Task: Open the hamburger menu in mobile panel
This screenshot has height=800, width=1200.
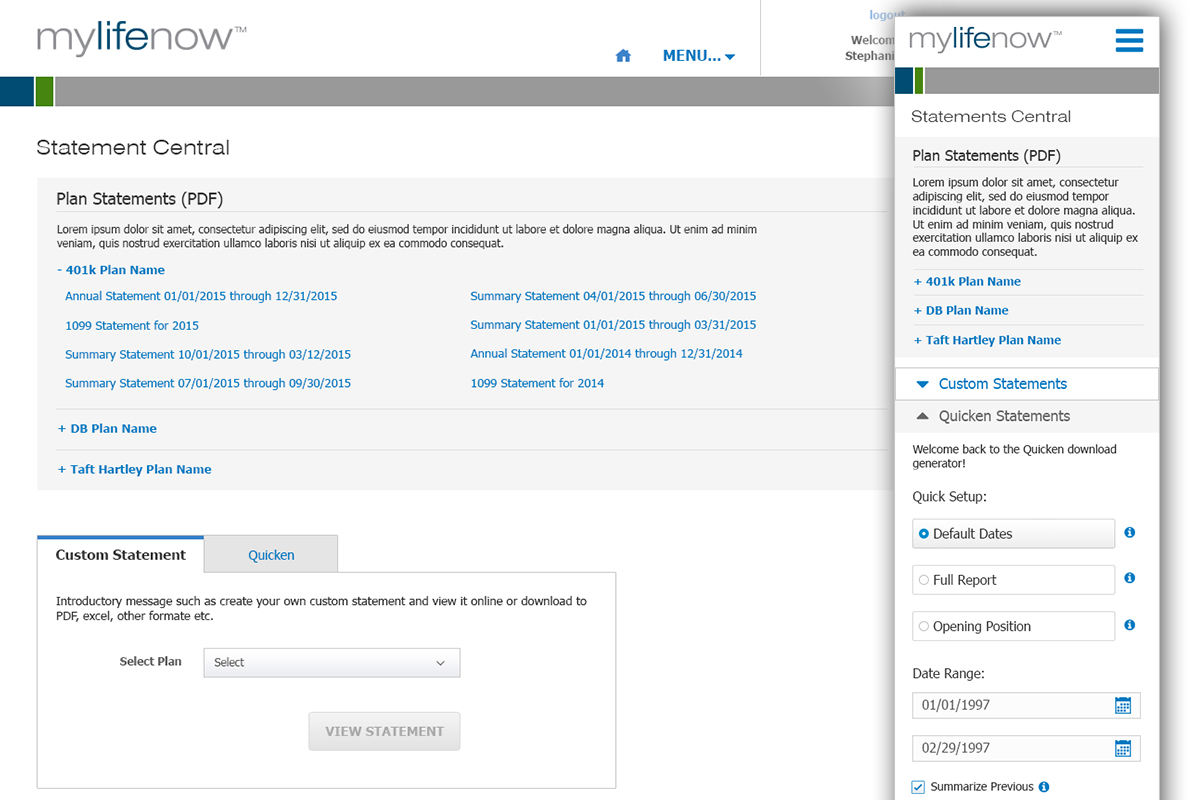Action: [x=1129, y=40]
